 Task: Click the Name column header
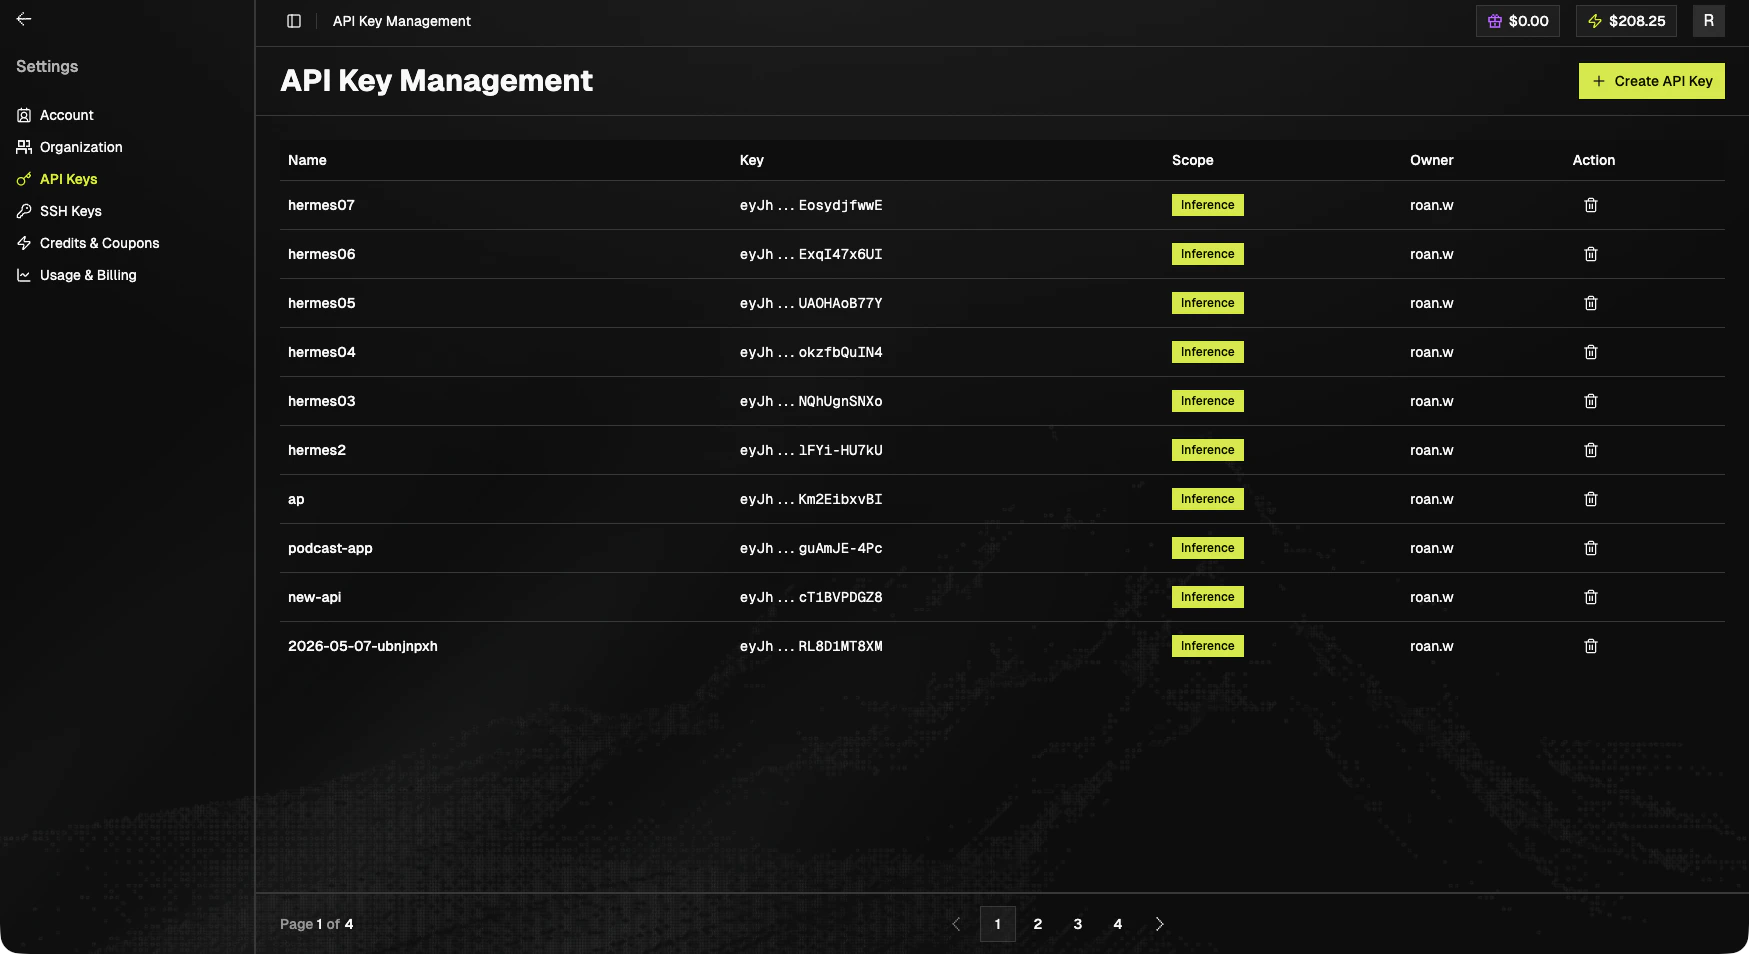pyautogui.click(x=307, y=160)
